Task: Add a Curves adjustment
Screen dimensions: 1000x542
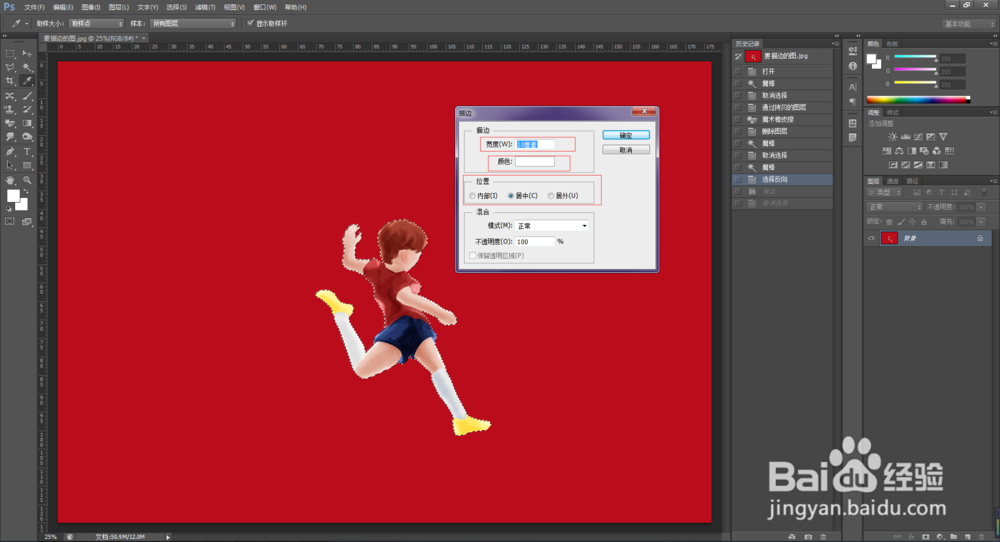Action: 918,136
